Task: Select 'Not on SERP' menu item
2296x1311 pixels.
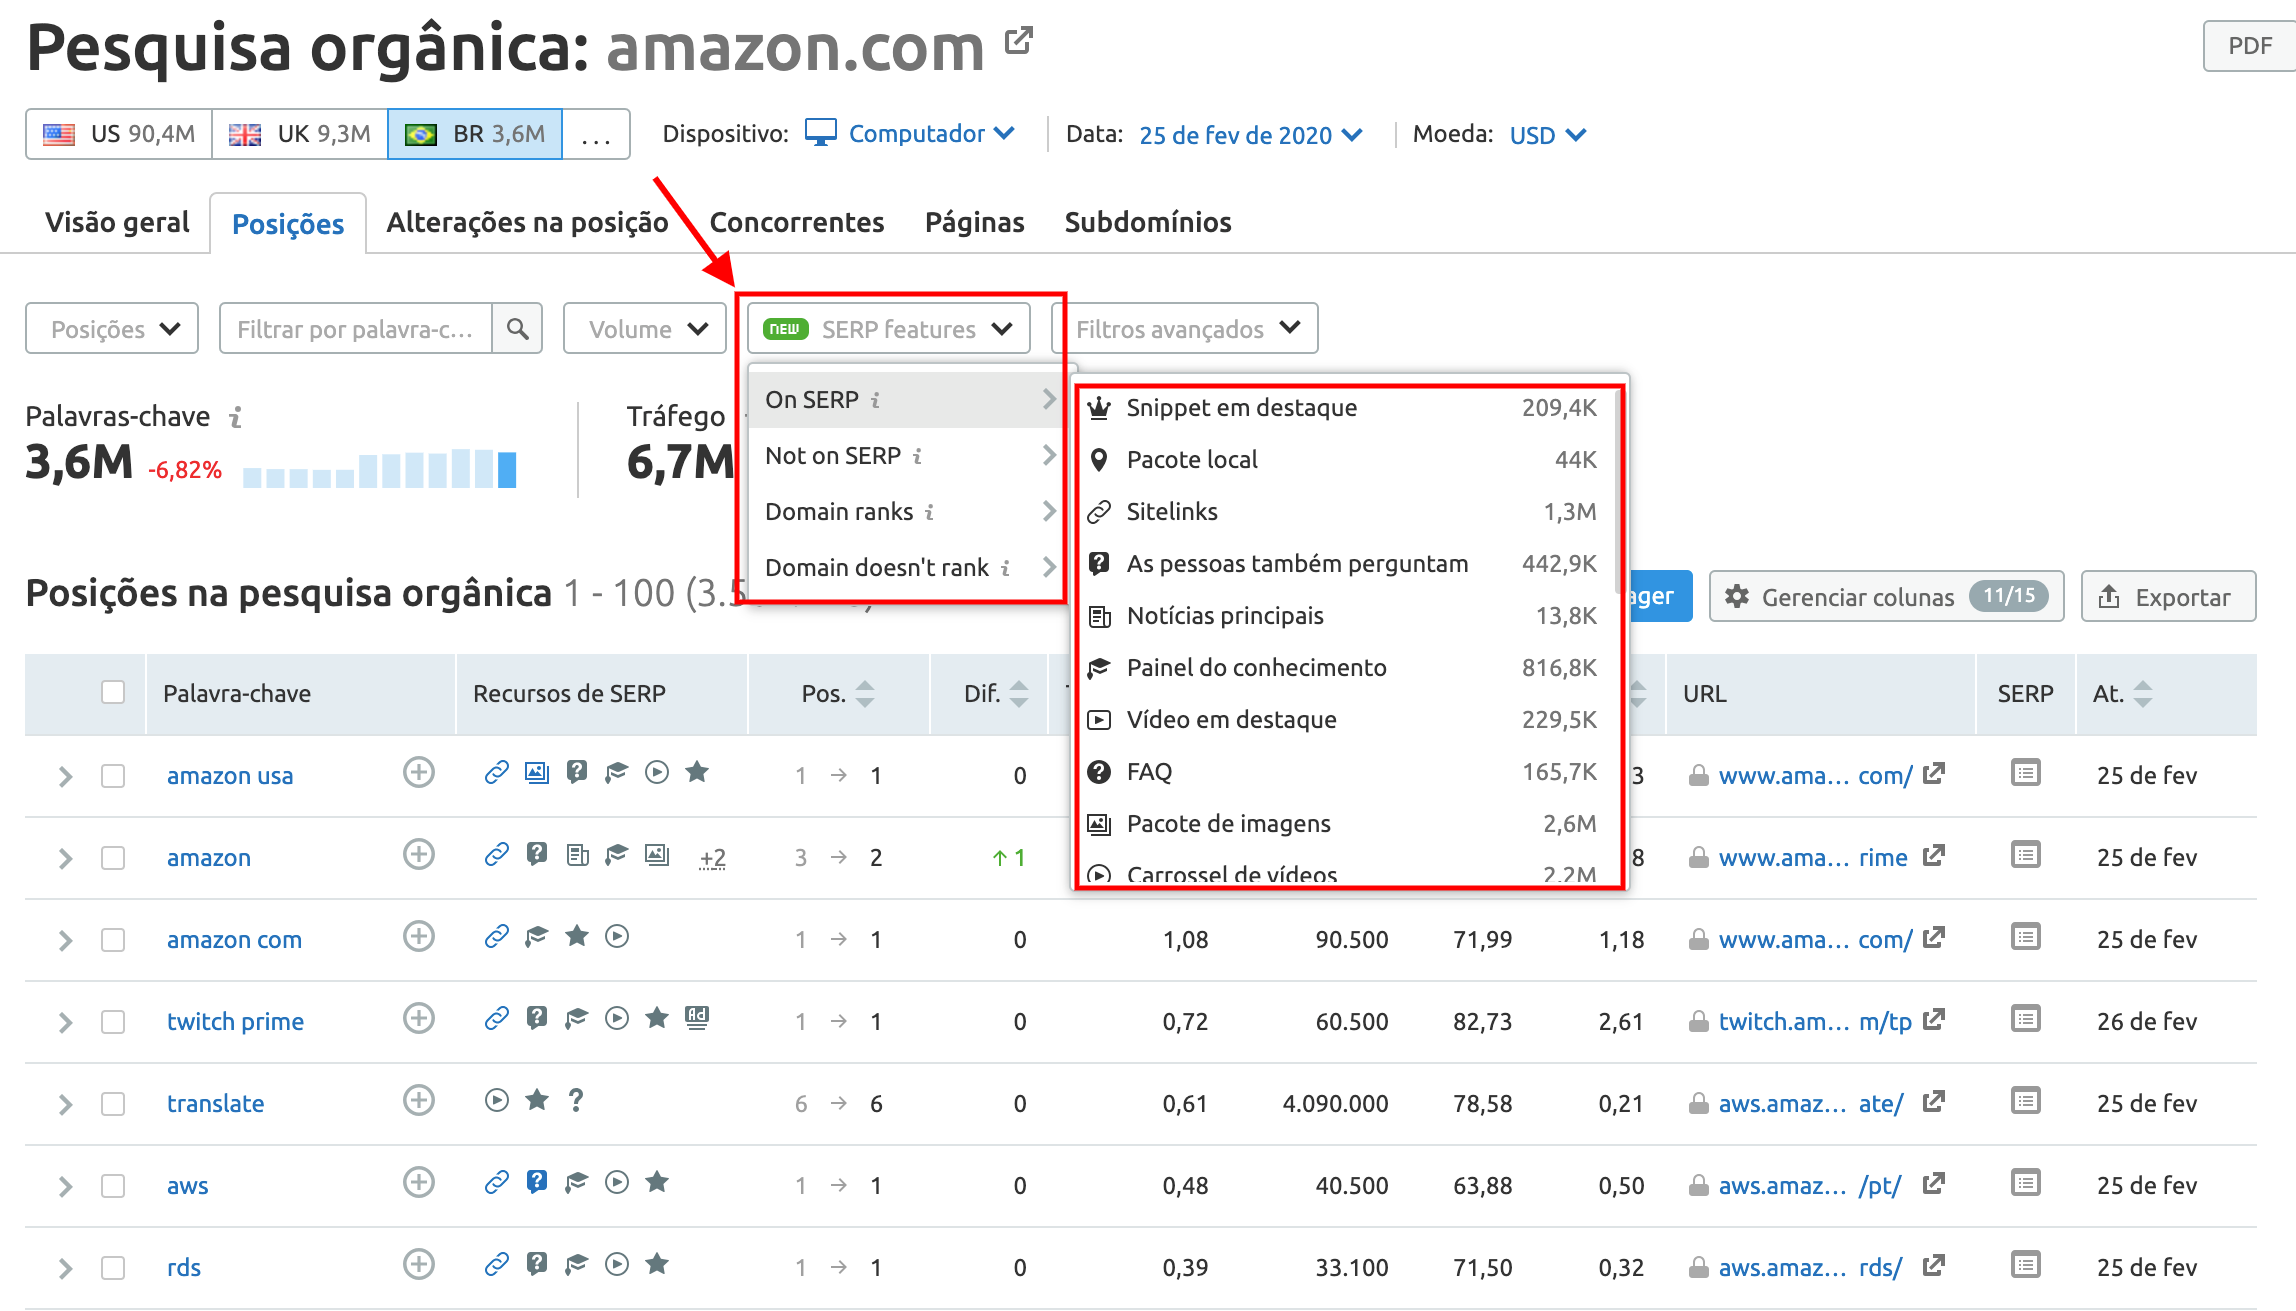Action: [x=907, y=456]
